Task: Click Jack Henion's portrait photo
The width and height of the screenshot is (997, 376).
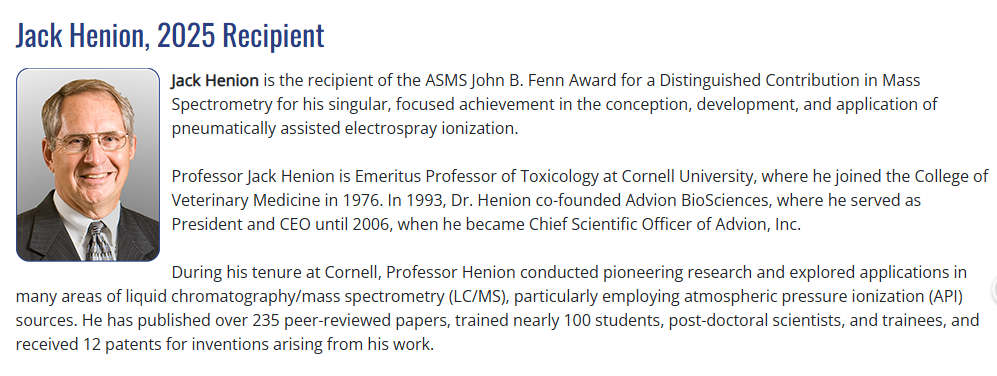Action: click(x=88, y=165)
